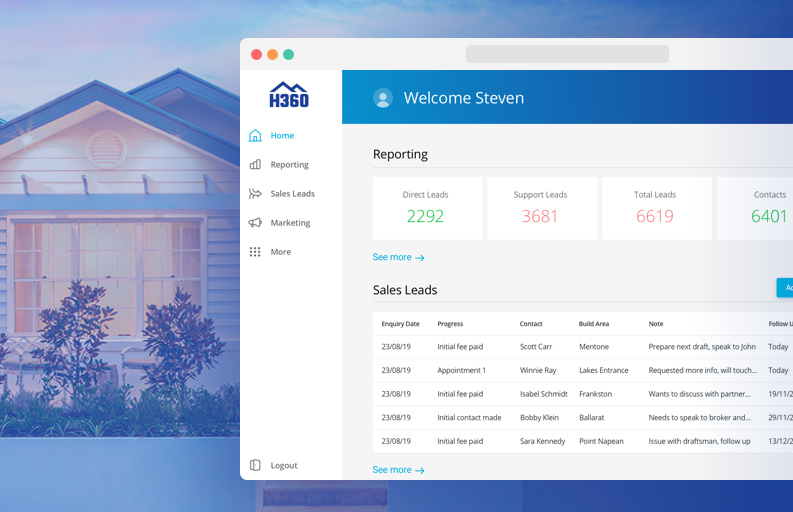Viewport: 793px width, 512px height.
Task: Select contact Sara Kennedy
Action: (x=543, y=441)
